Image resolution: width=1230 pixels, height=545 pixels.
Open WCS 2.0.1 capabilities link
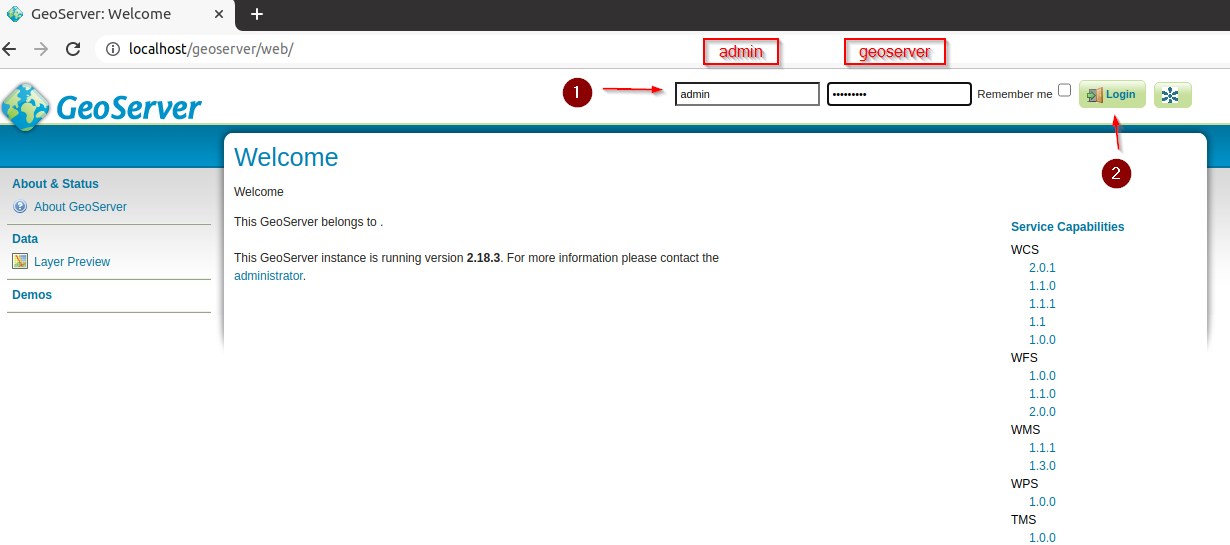point(1042,268)
